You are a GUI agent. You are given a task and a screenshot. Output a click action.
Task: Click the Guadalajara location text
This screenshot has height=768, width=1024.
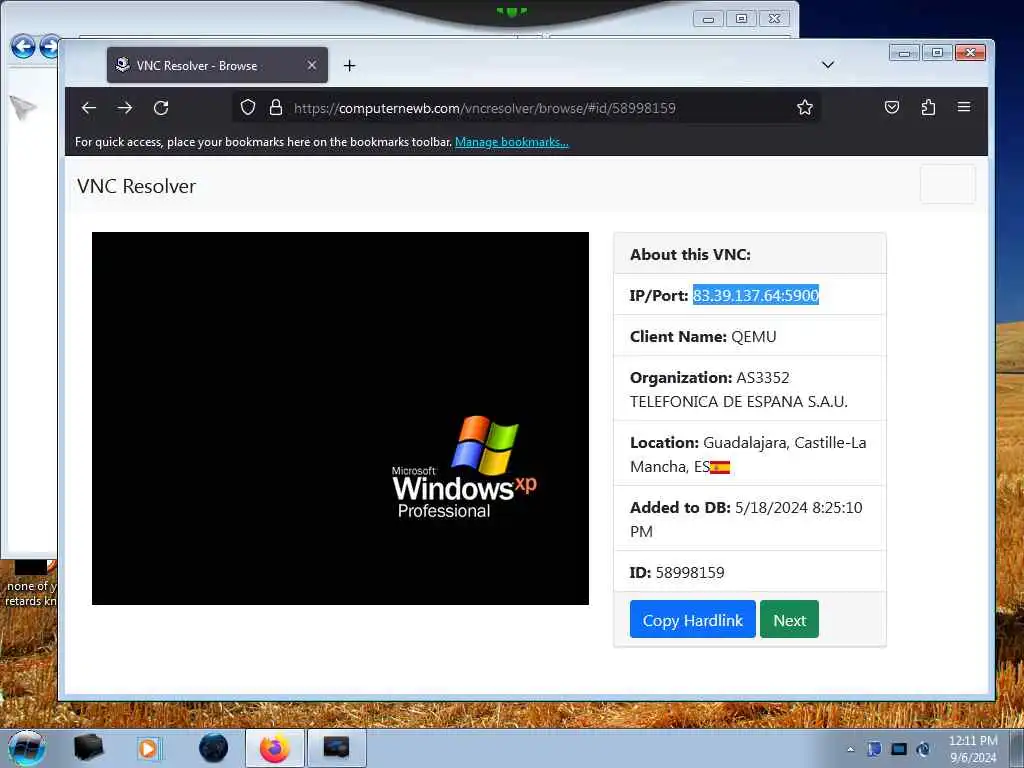(748, 455)
